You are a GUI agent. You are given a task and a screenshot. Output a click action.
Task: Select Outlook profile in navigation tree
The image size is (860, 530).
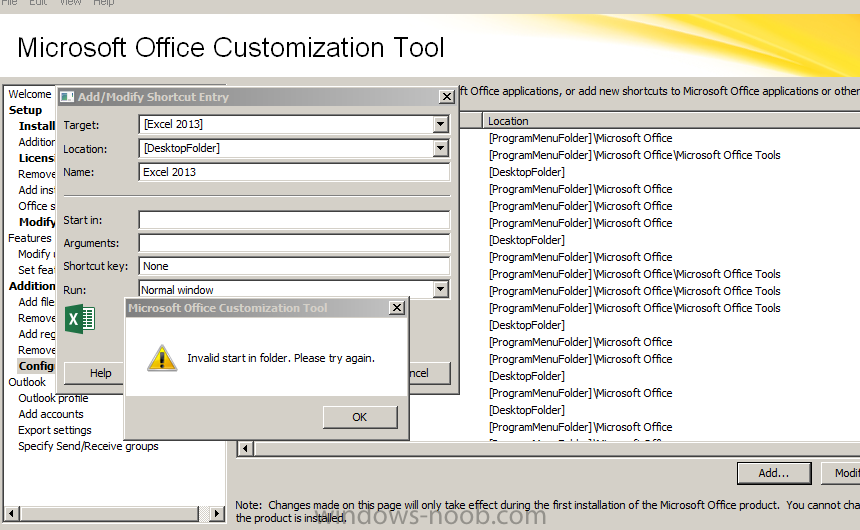pos(53,399)
